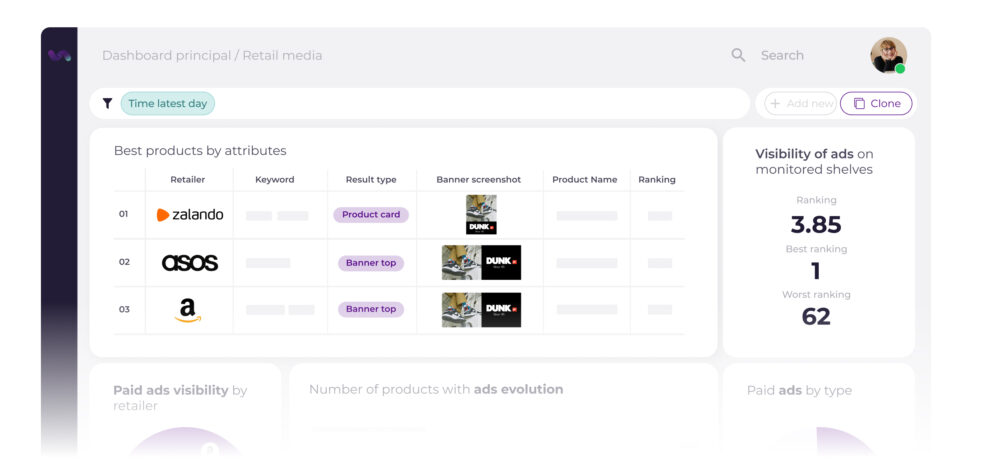Open the ASOS banner screenshot thumbnail
This screenshot has width=1000, height=470.
[x=481, y=263]
